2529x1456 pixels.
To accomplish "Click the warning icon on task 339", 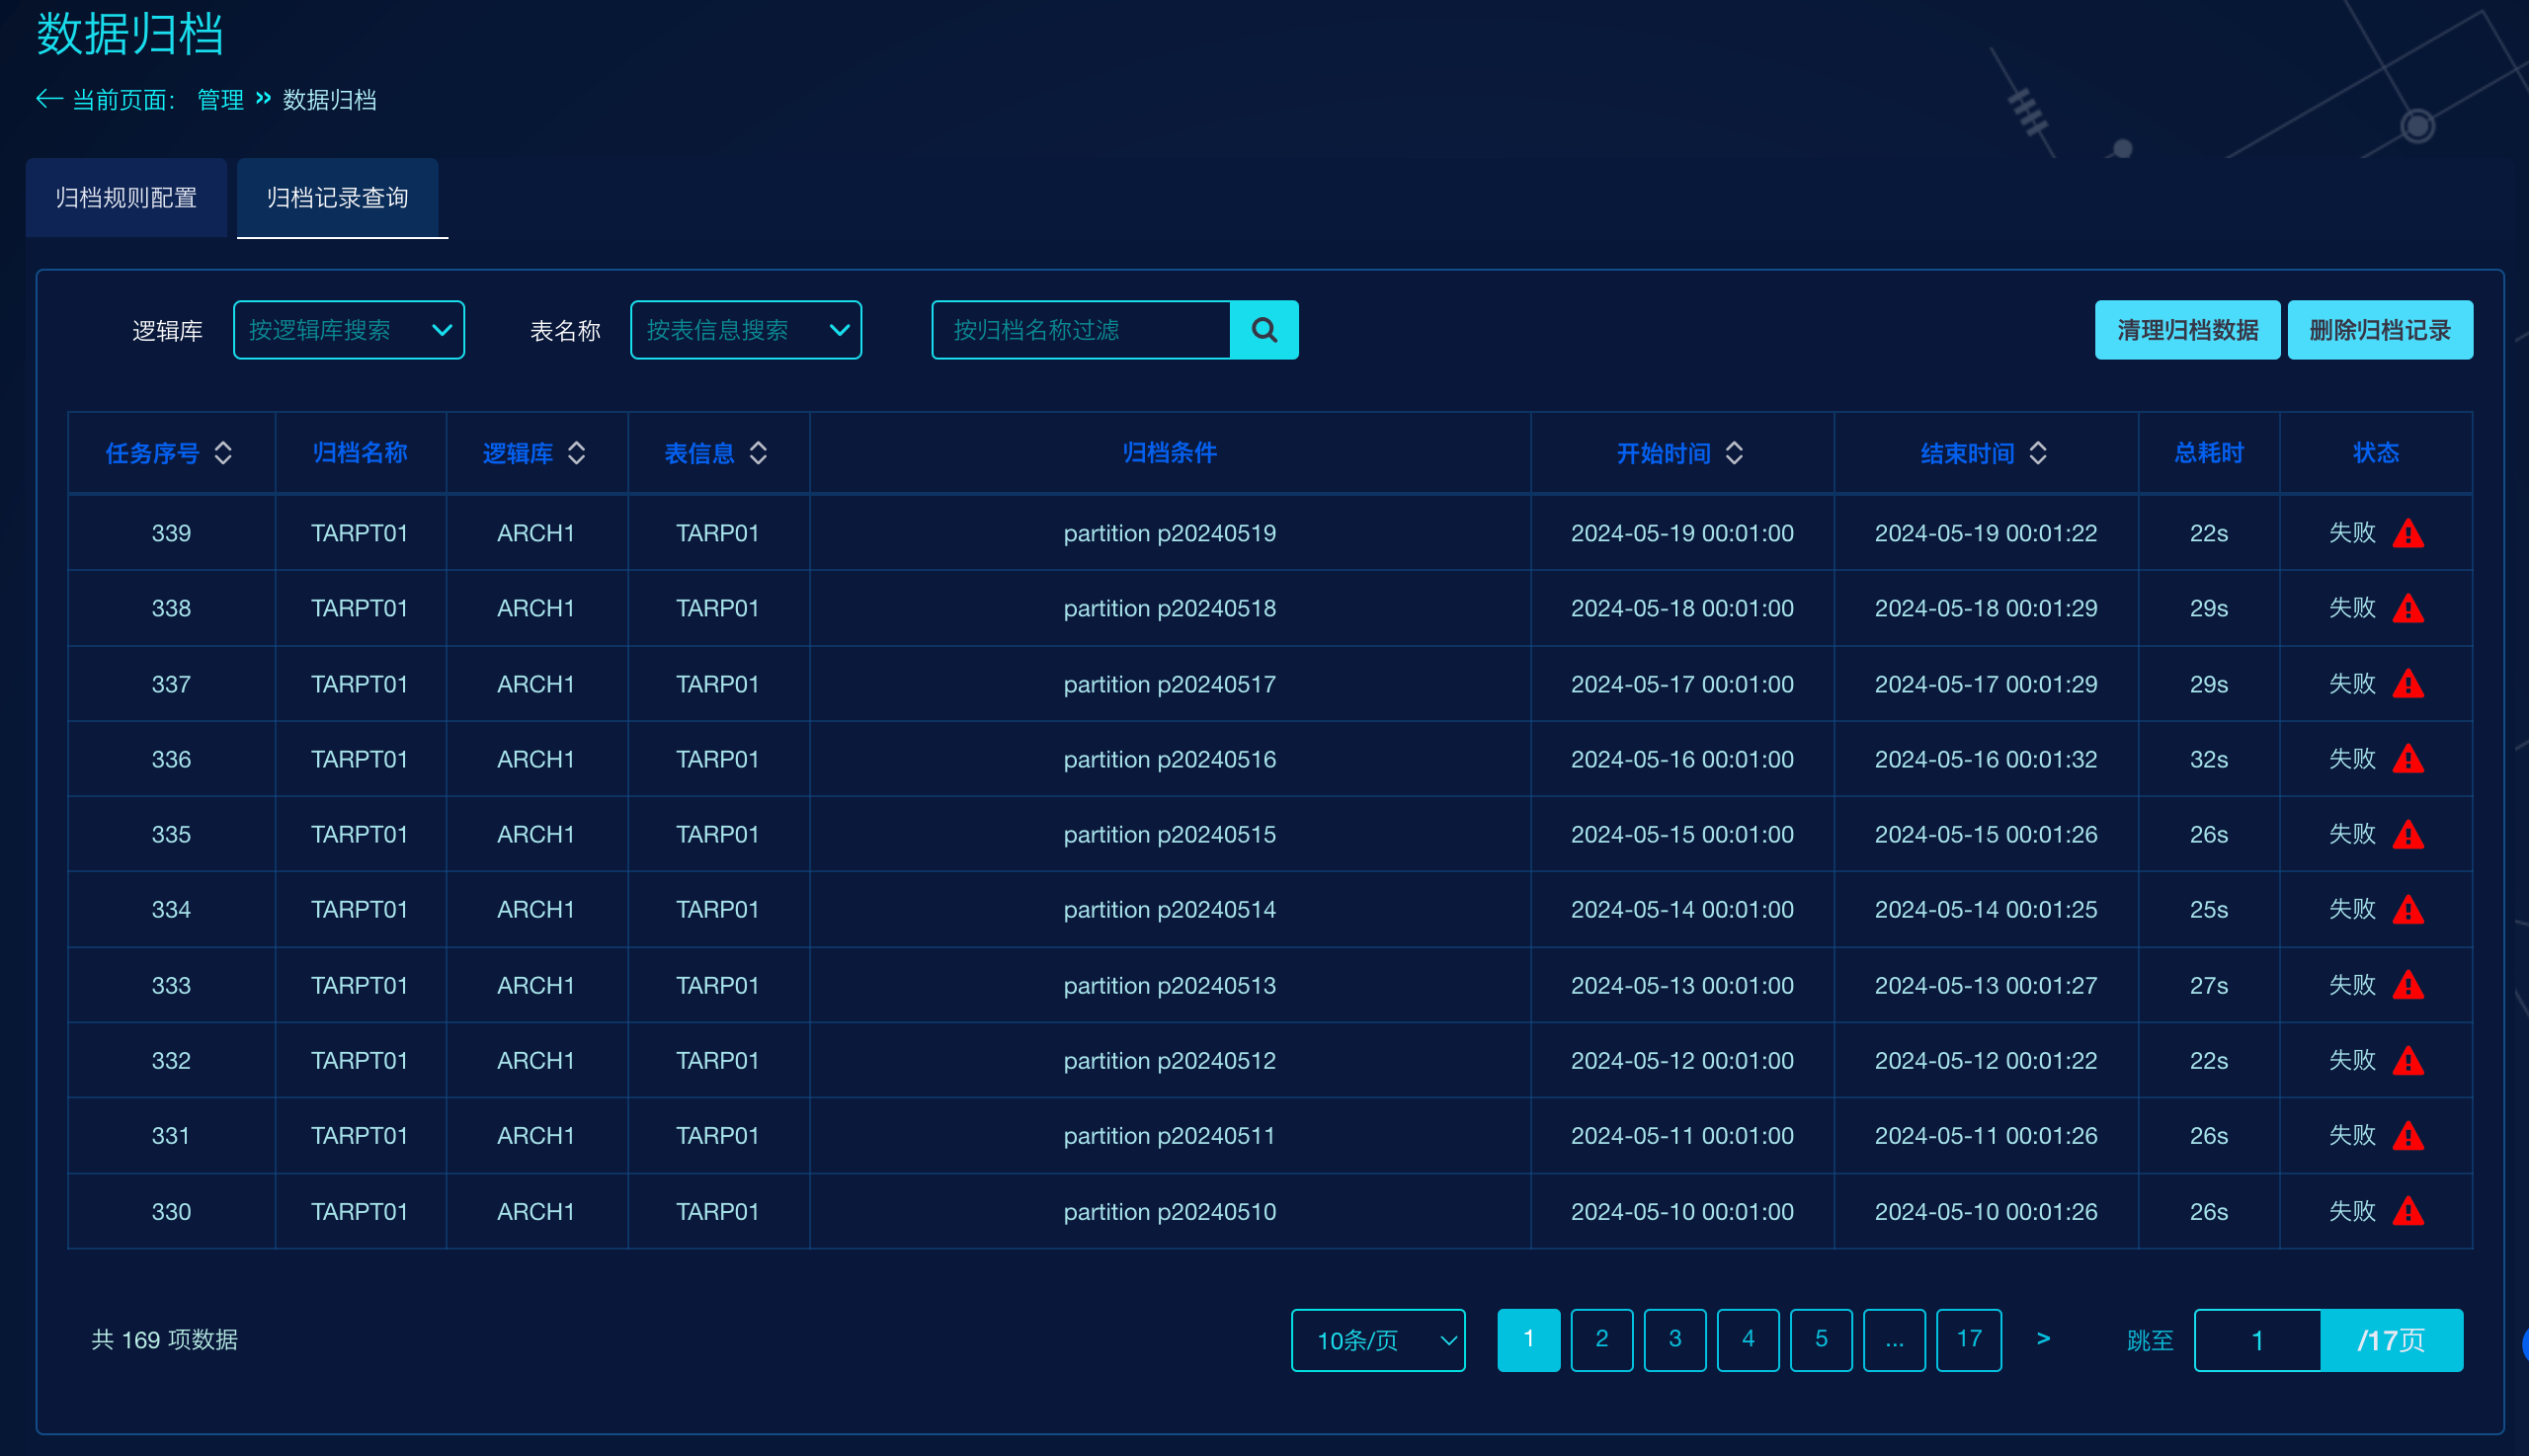I will (x=2408, y=533).
